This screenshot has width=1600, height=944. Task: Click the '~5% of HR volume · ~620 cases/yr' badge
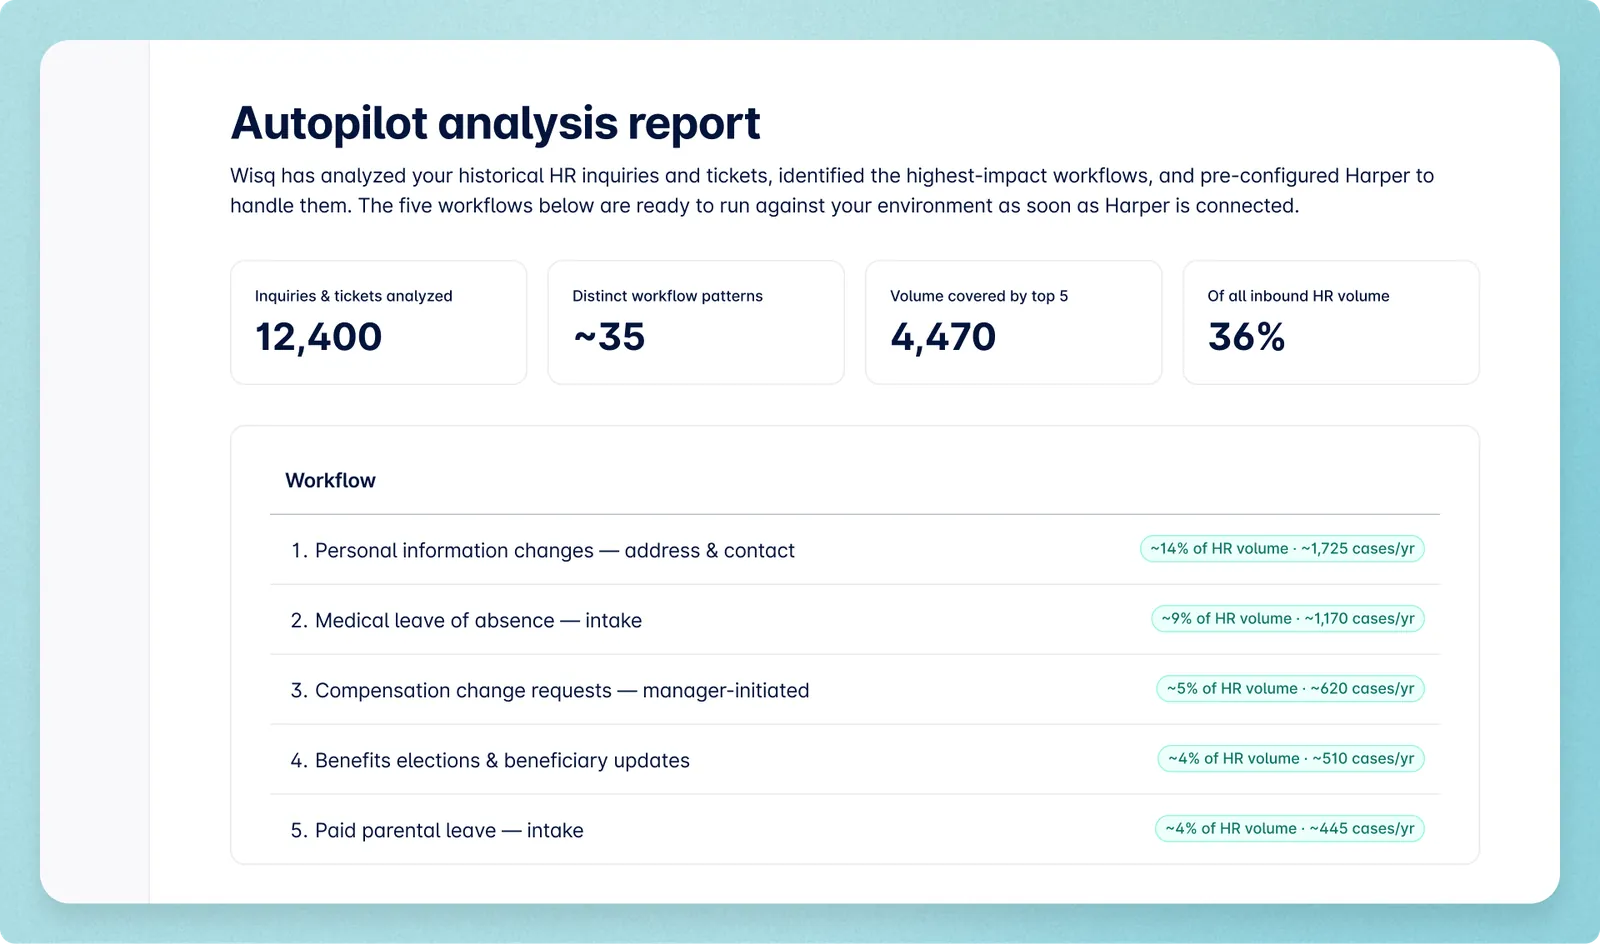pyautogui.click(x=1290, y=689)
